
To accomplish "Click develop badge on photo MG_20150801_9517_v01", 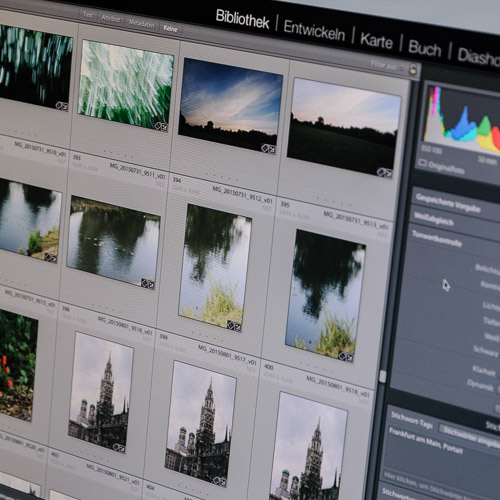I will click(223, 482).
